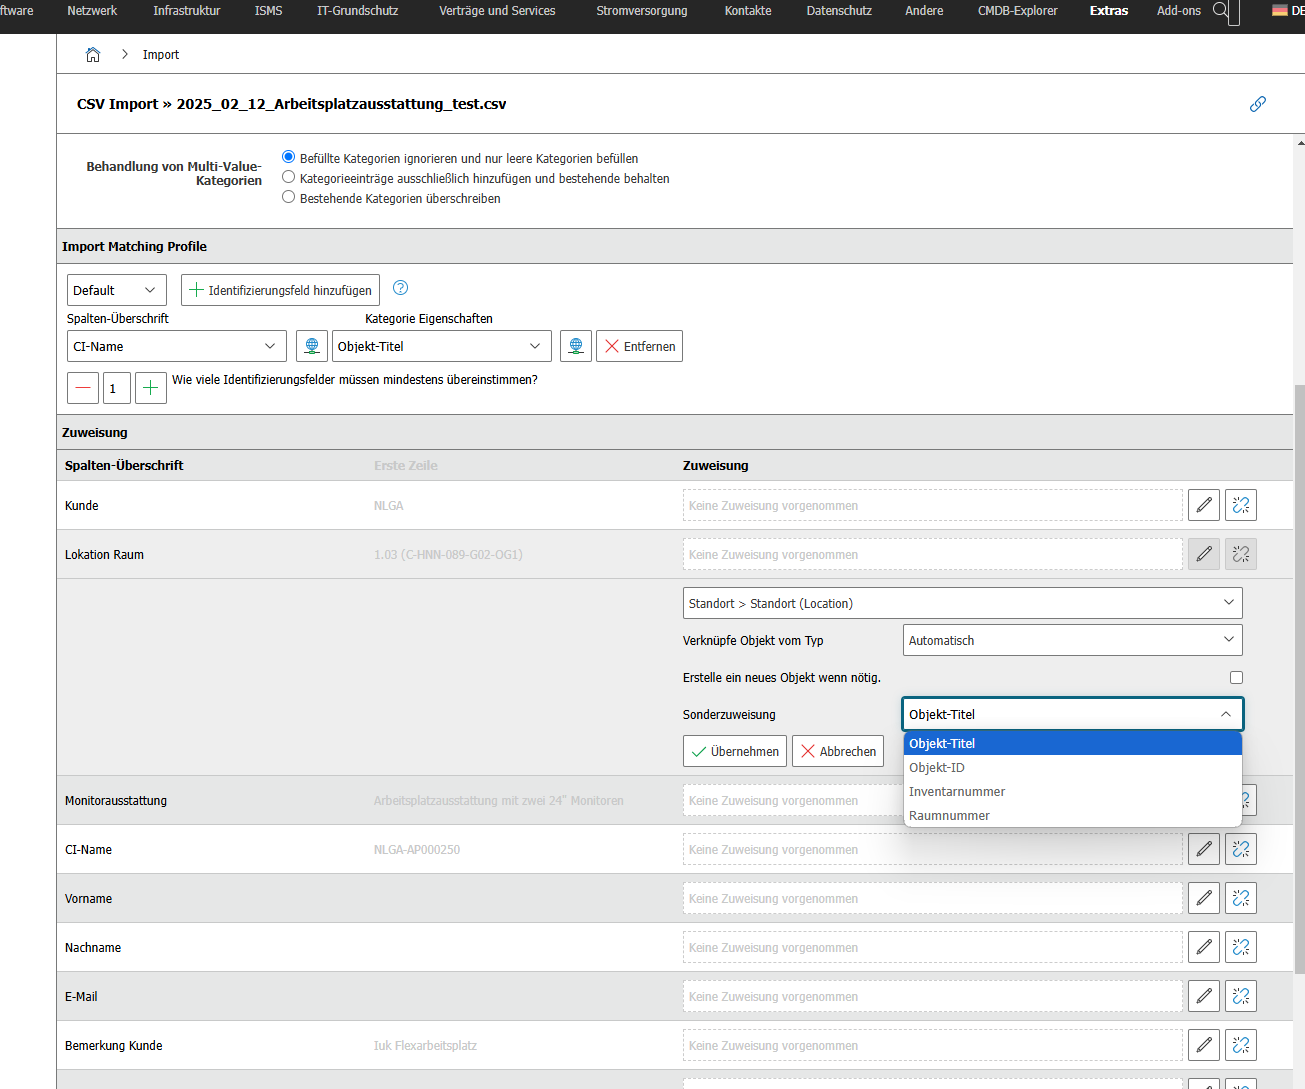The height and width of the screenshot is (1089, 1305).
Task: Select 'Bestehende Kategorien überschreiben' option
Action: [x=288, y=197]
